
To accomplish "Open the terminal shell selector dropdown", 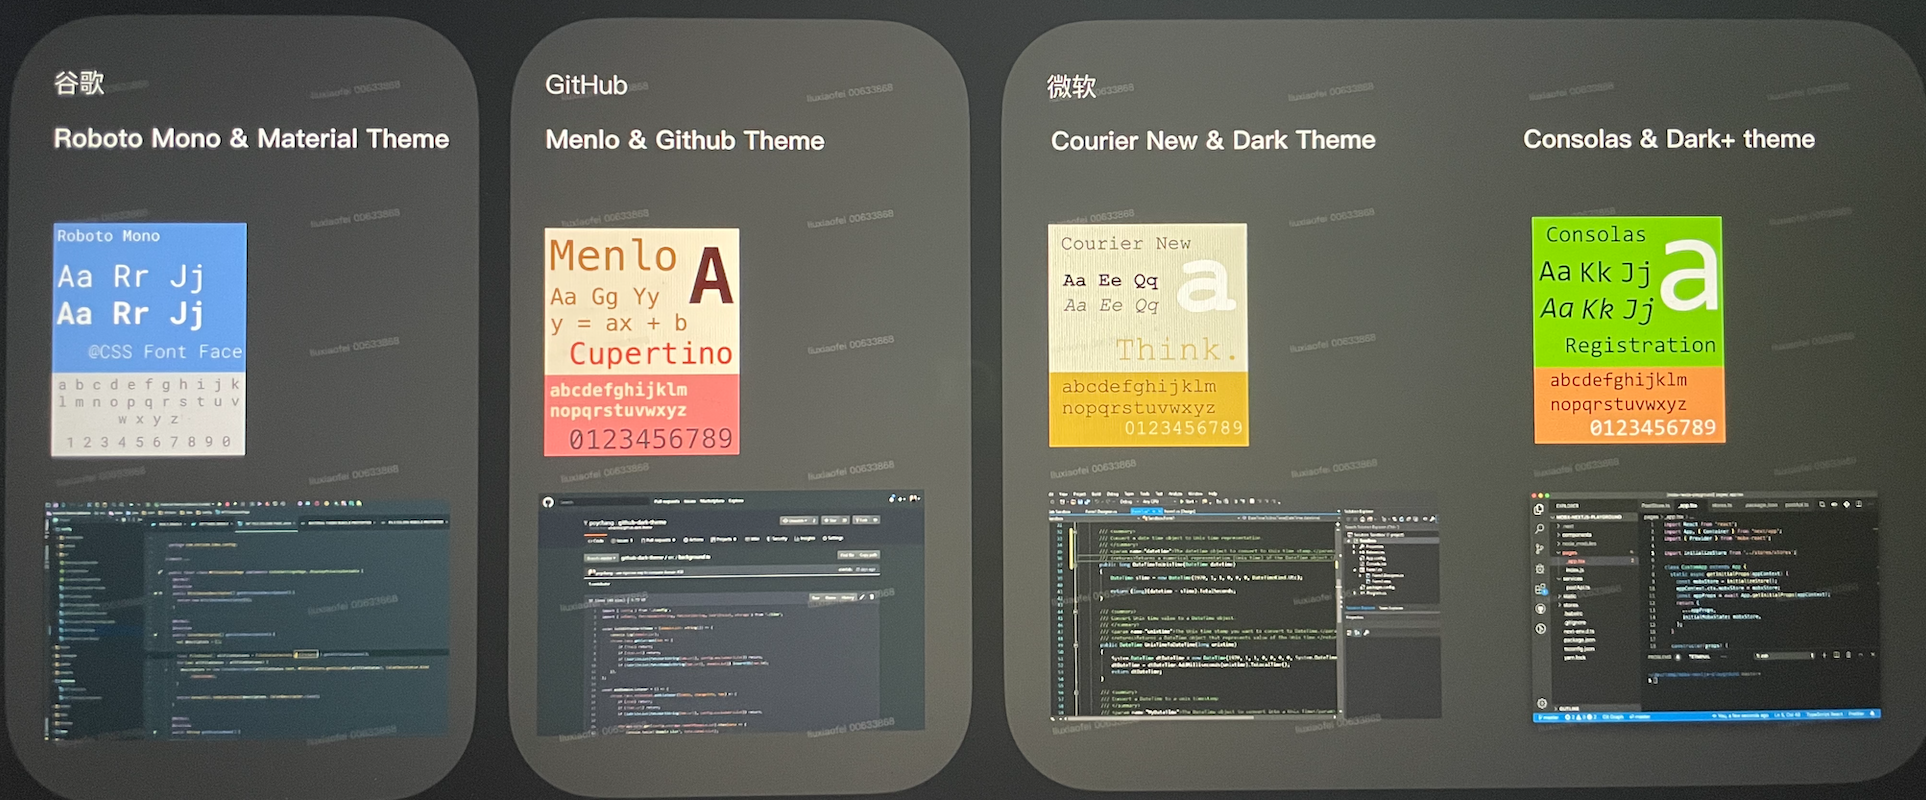I will 1784,656.
